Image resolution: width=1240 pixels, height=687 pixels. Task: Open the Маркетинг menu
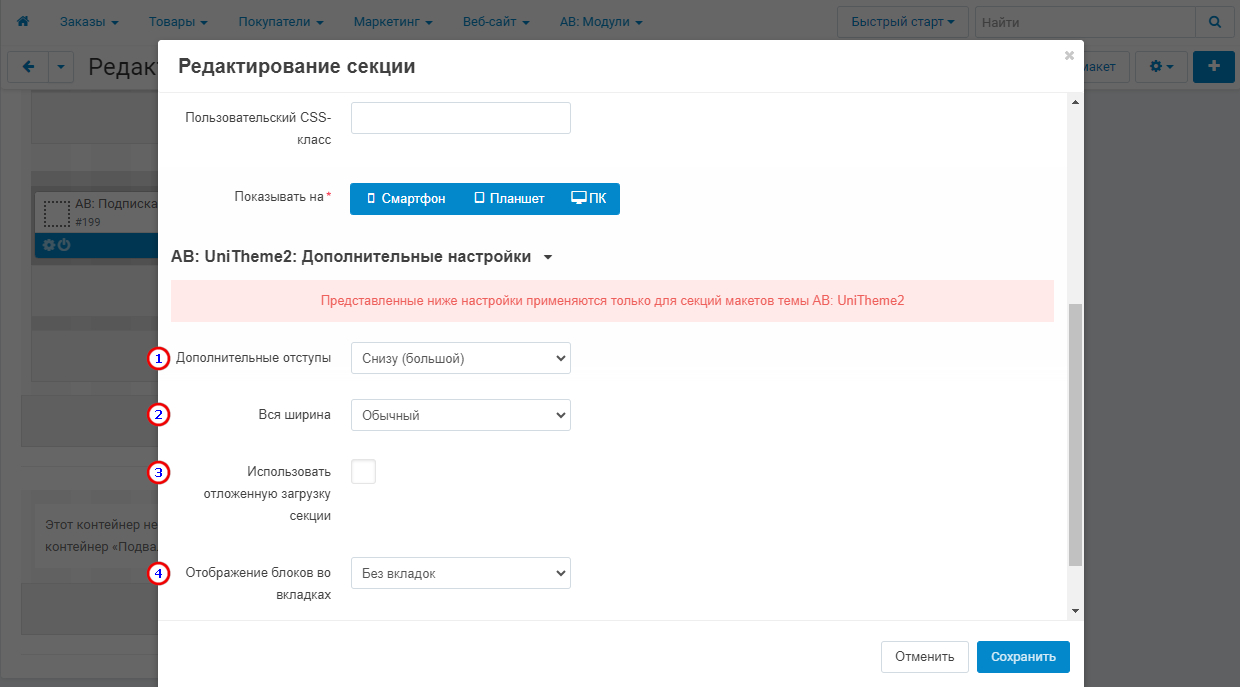click(x=392, y=21)
